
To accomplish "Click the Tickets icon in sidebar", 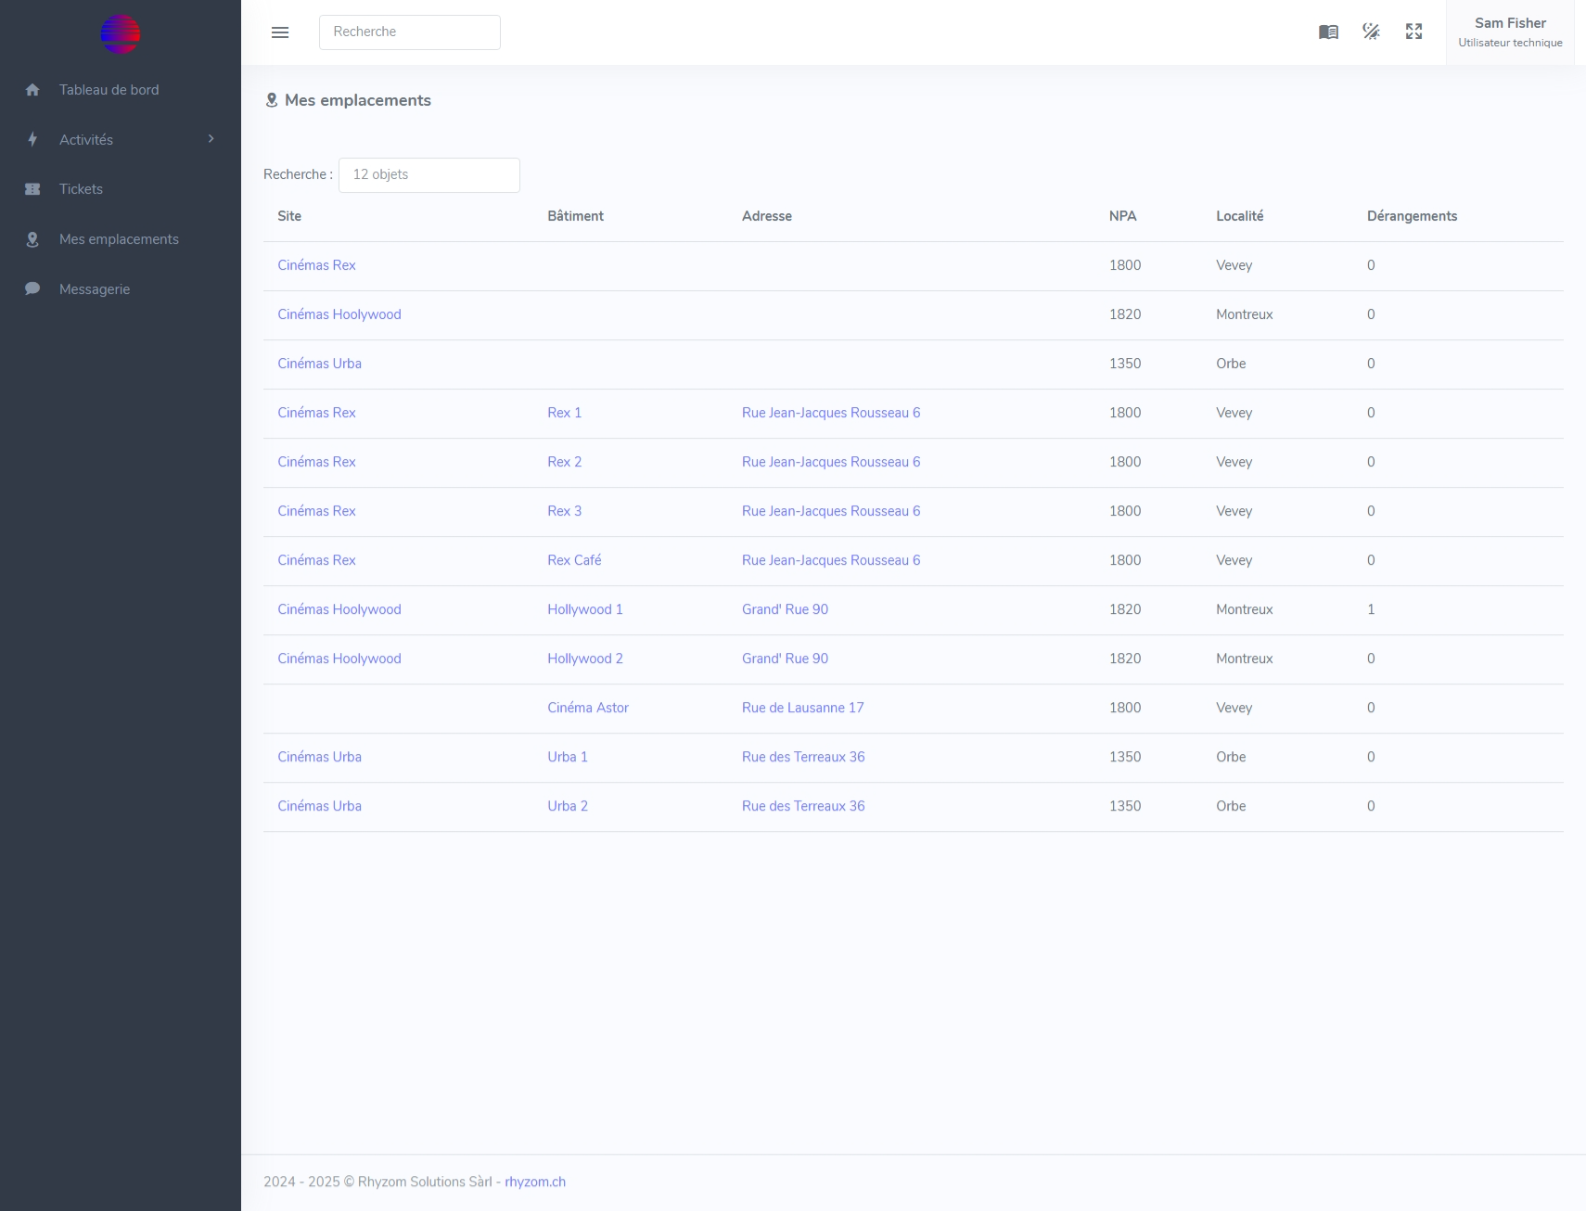I will click(x=33, y=189).
